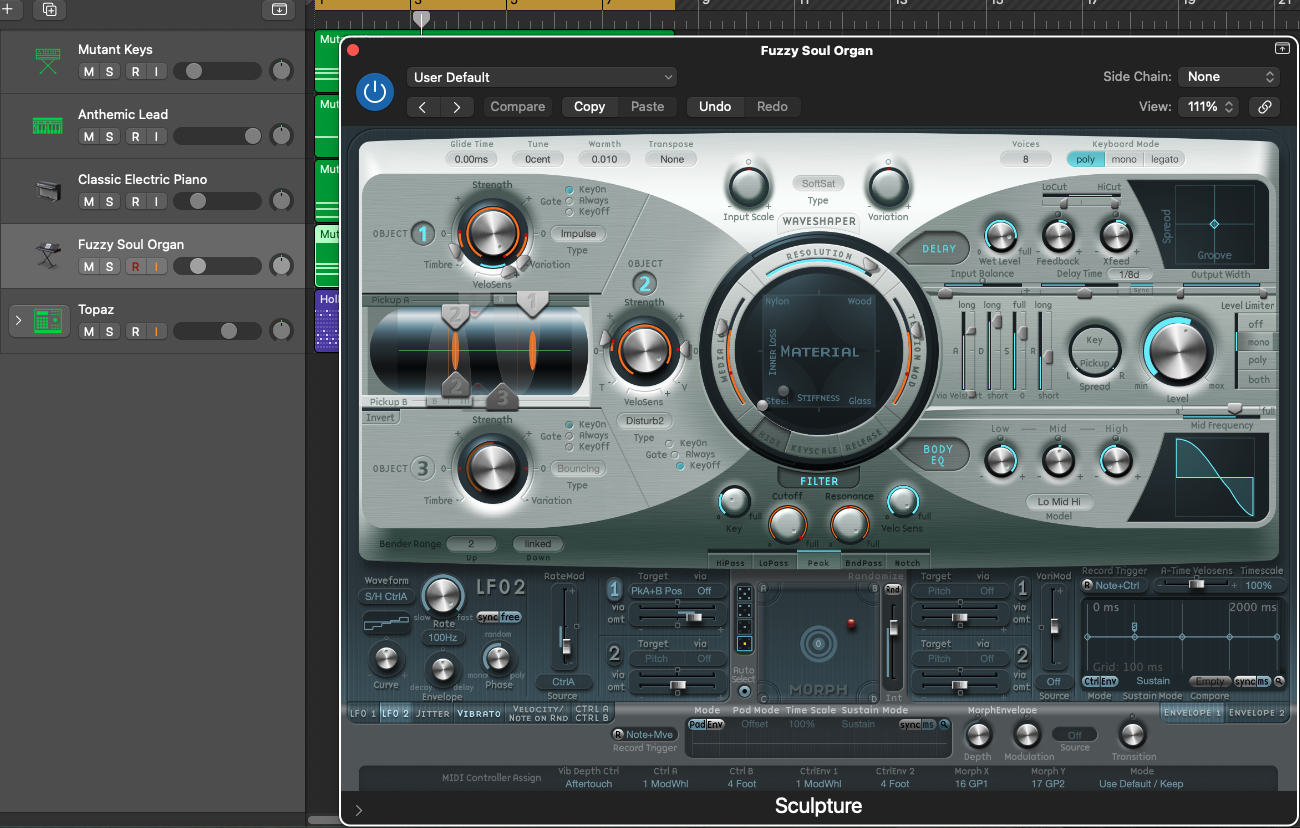Click the Waveshaper Input Scale knob
Image resolution: width=1300 pixels, height=828 pixels.
point(749,187)
